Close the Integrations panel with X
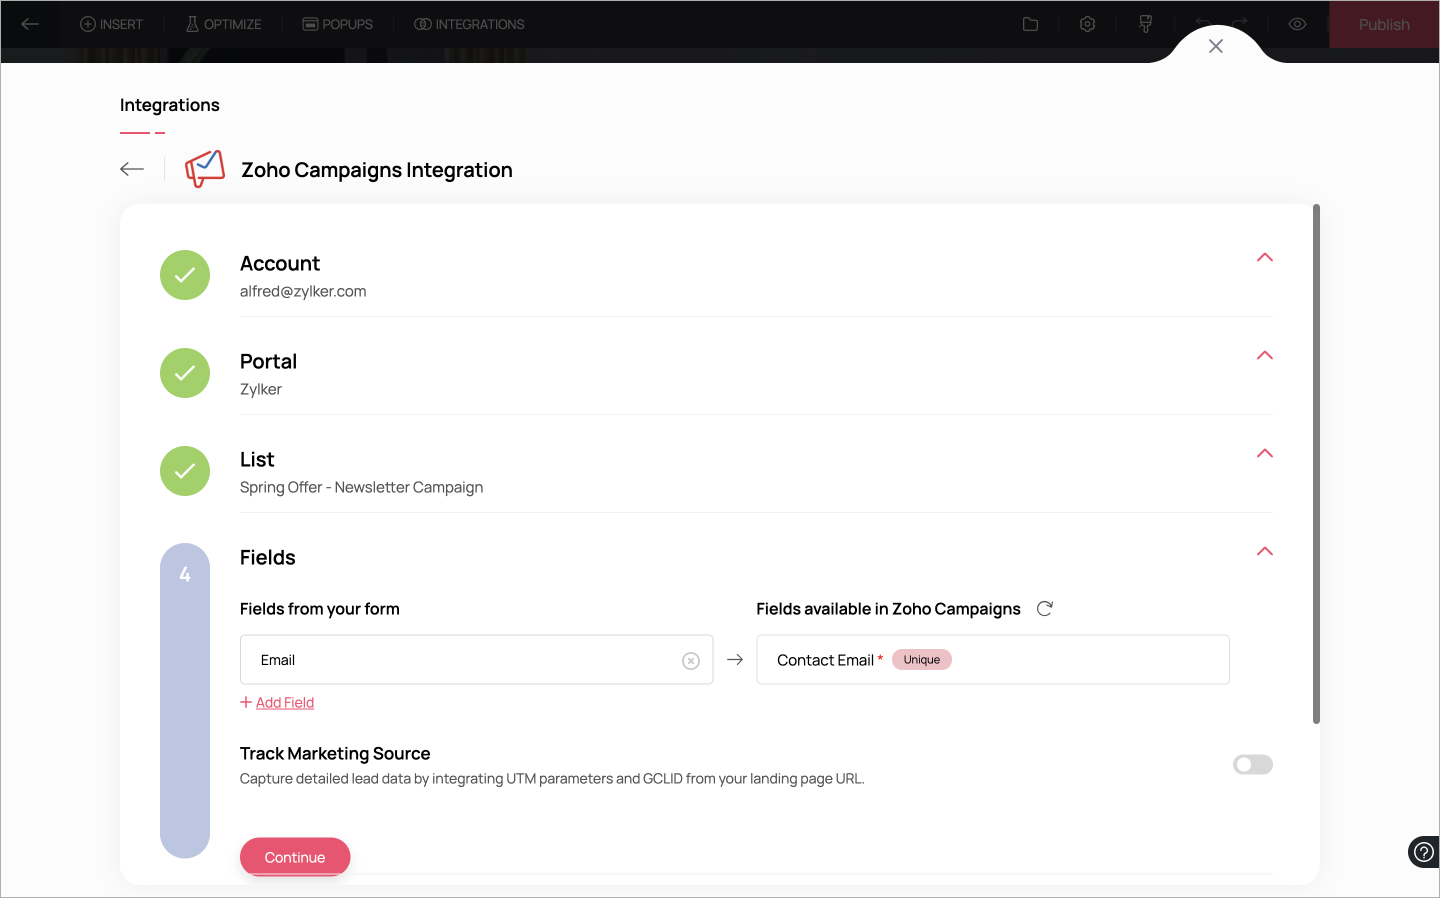 pos(1216,46)
